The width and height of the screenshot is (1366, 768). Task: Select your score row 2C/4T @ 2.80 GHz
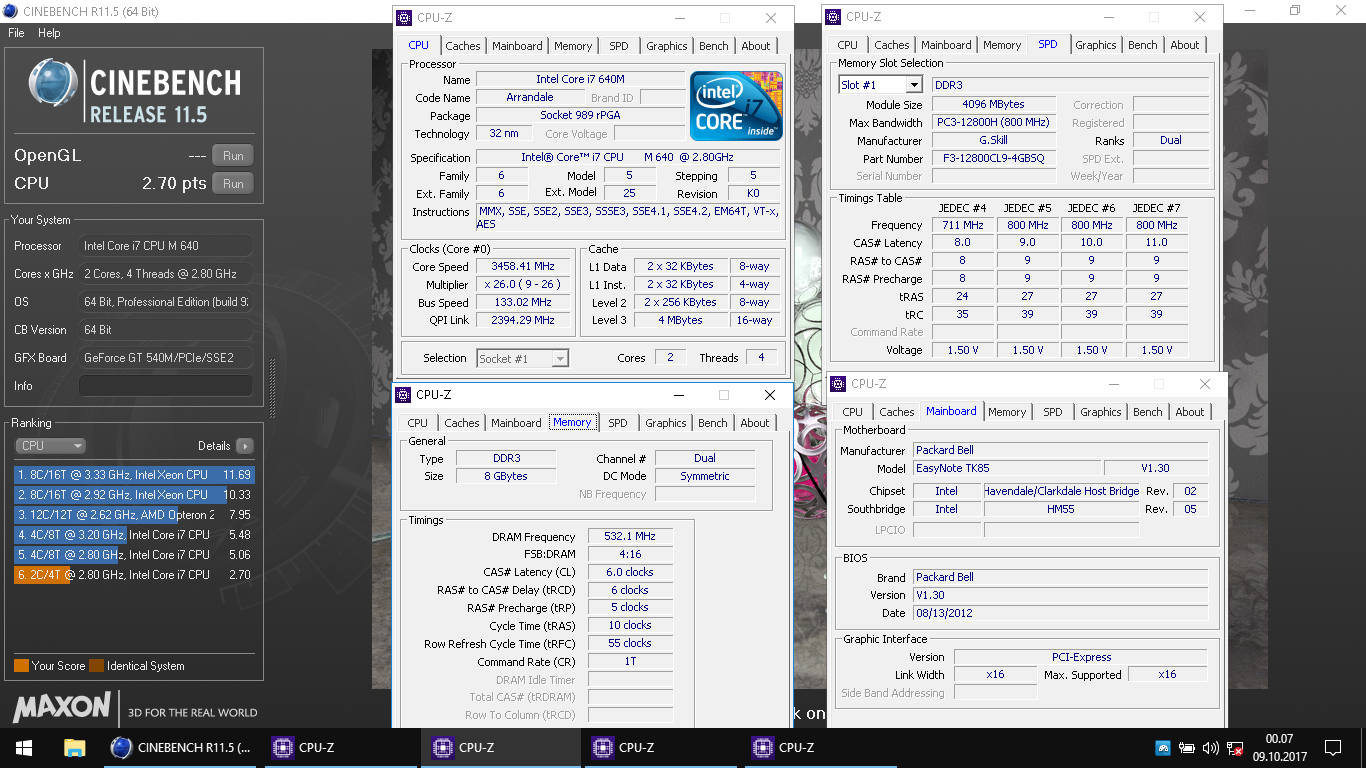pyautogui.click(x=134, y=575)
